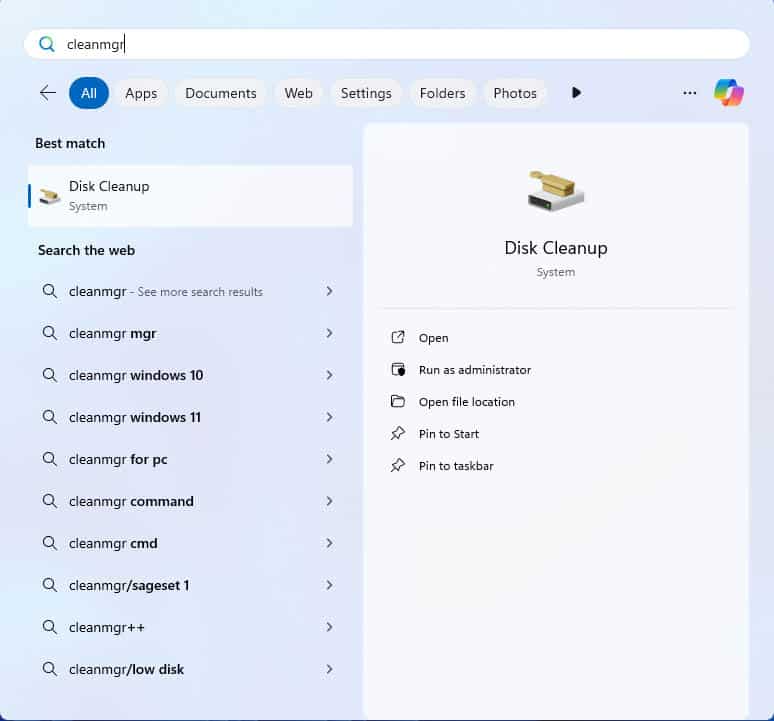The height and width of the screenshot is (721, 774).
Task: Expand chevron for cleanmgr/sageset 1
Action: pyautogui.click(x=329, y=585)
